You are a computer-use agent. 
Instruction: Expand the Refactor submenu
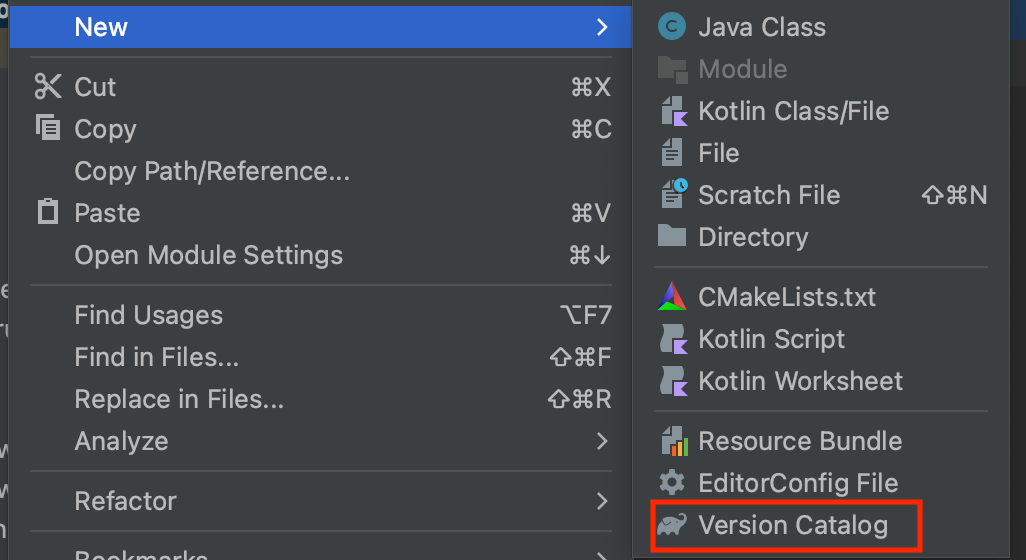point(601,501)
